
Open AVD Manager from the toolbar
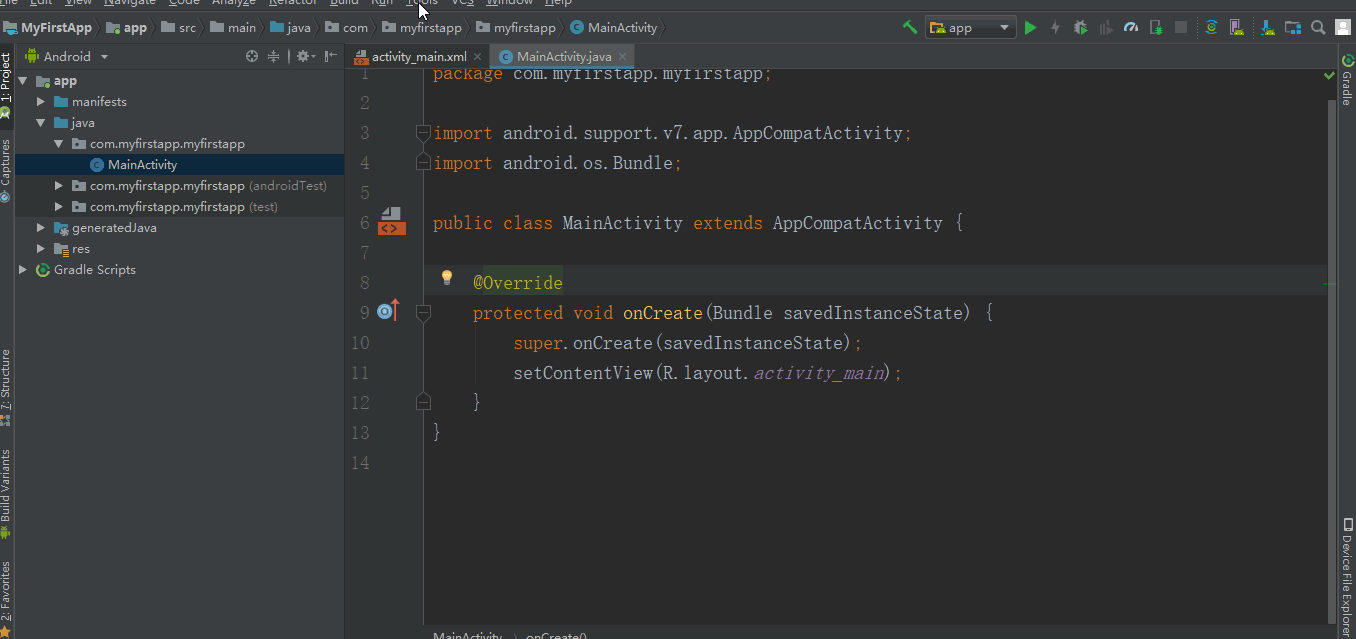1237,28
